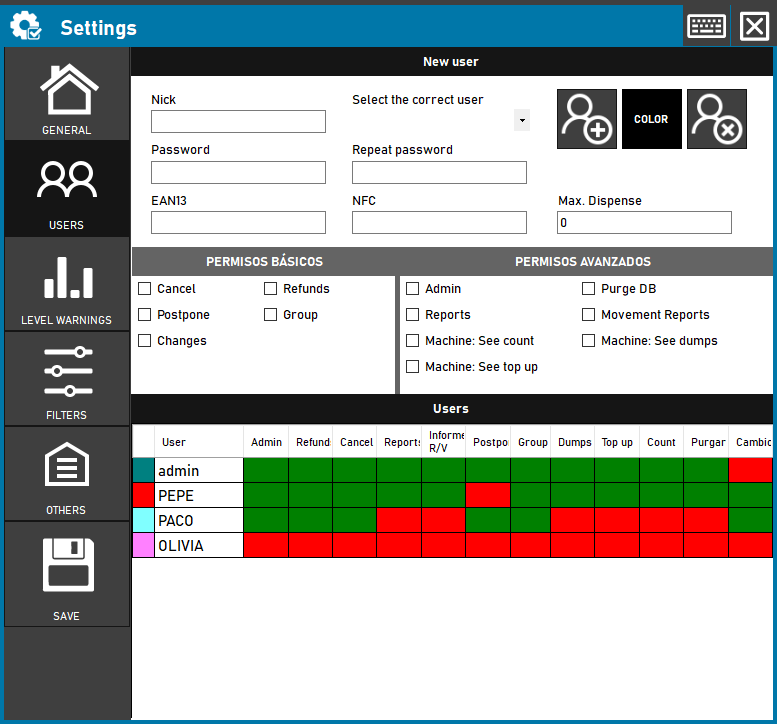Select the Users sidebar section
This screenshot has width=777, height=724.
67,189
